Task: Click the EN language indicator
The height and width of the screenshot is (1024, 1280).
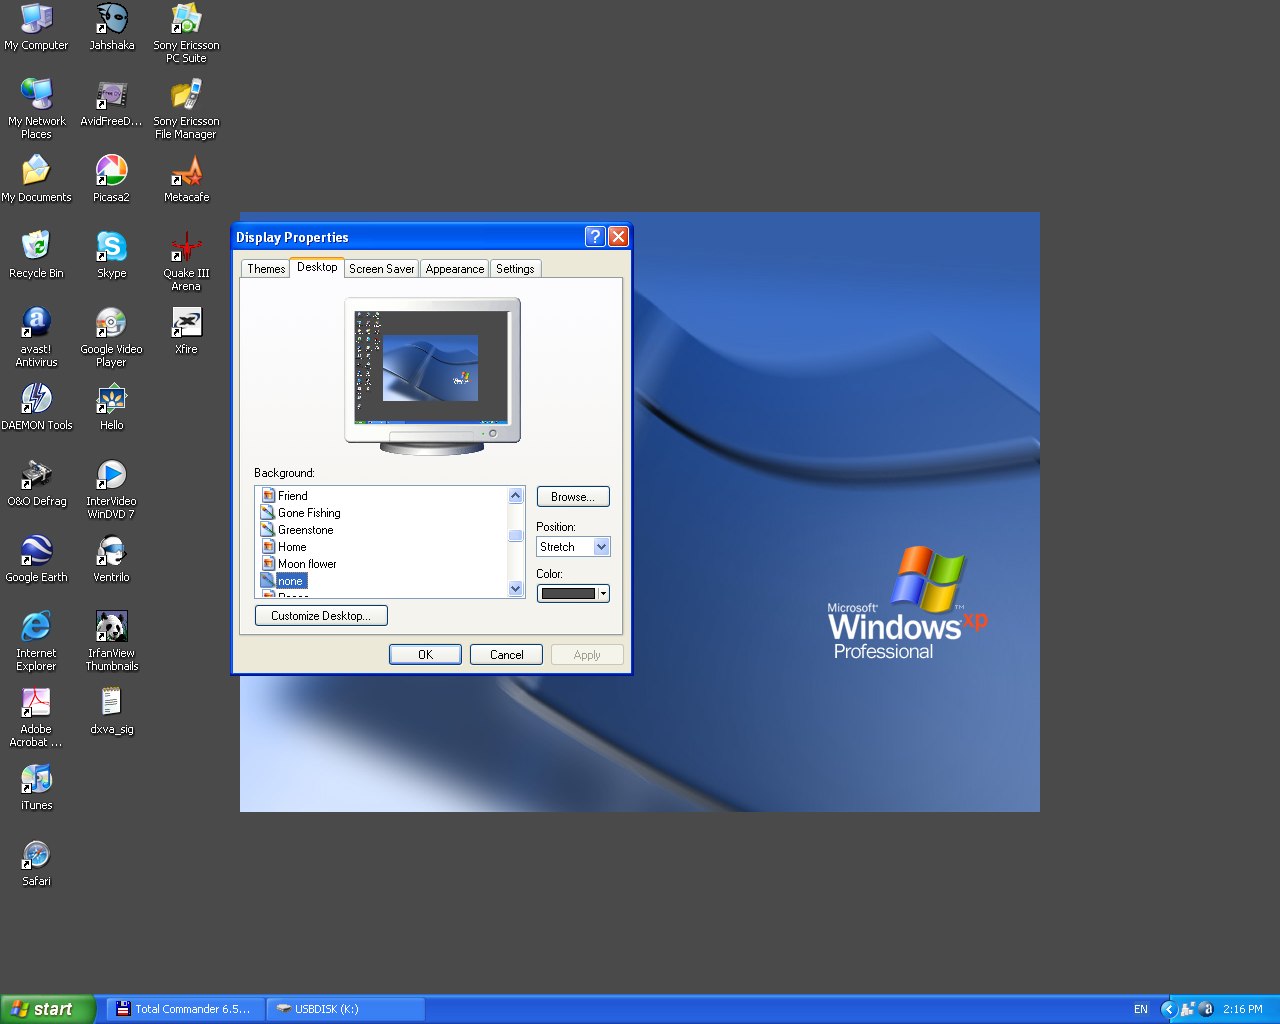Action: click(1141, 1009)
